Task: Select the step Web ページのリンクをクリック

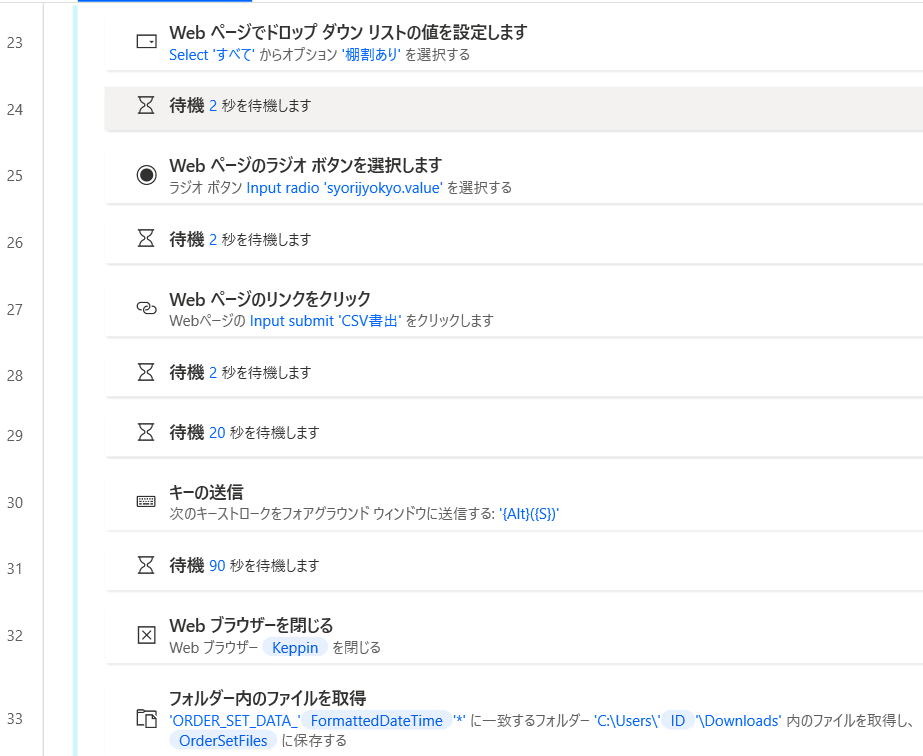Action: click(270, 299)
